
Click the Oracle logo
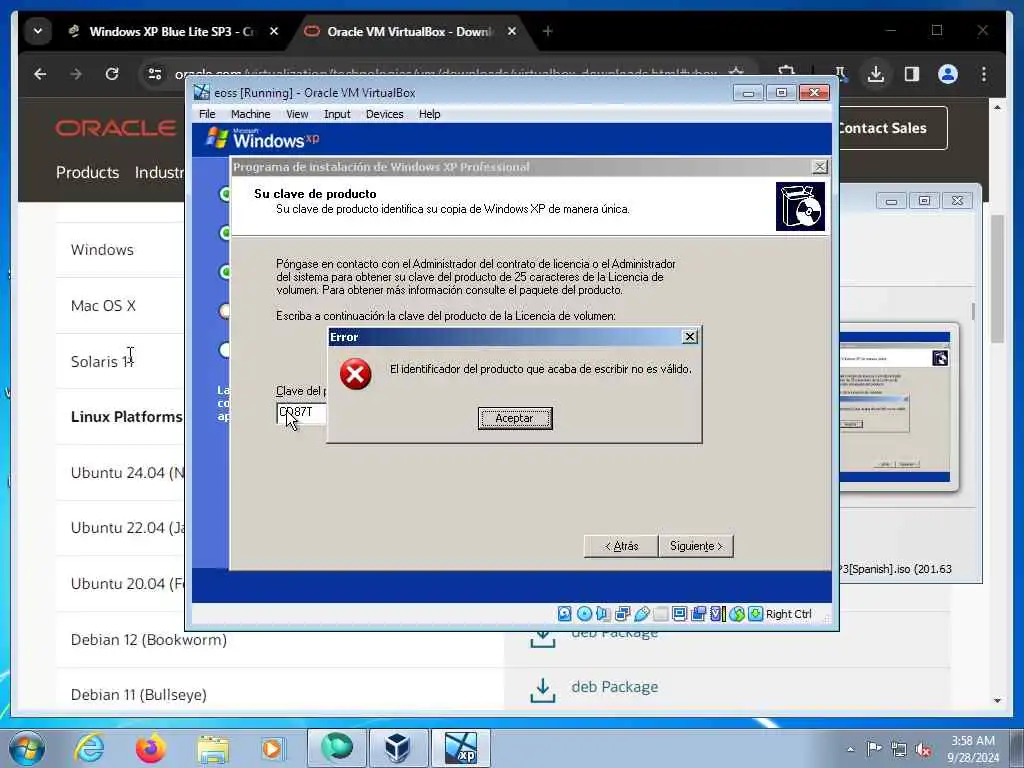coord(116,128)
